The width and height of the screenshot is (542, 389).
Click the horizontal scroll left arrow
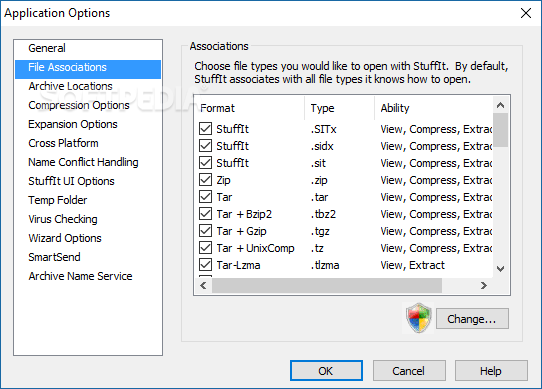click(203, 286)
